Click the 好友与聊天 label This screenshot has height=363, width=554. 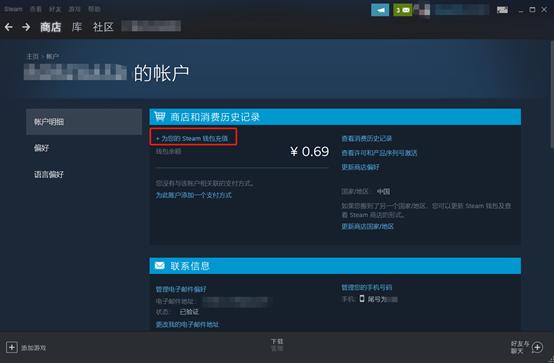click(520, 347)
